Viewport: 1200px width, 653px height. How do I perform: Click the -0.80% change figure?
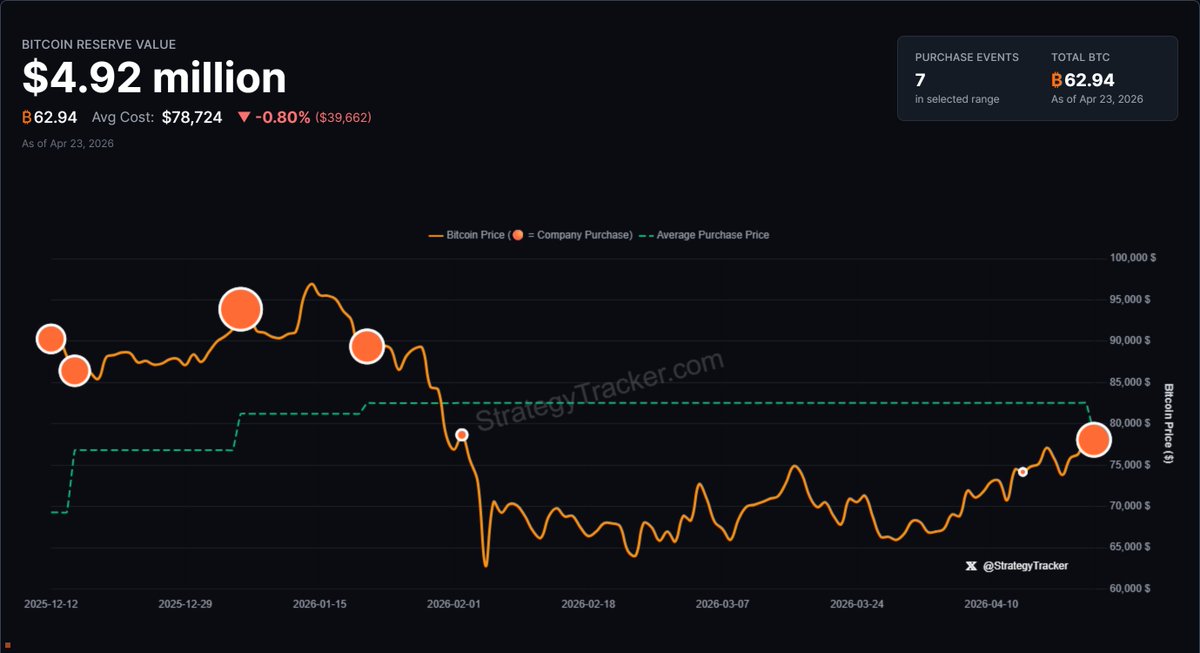(x=282, y=117)
